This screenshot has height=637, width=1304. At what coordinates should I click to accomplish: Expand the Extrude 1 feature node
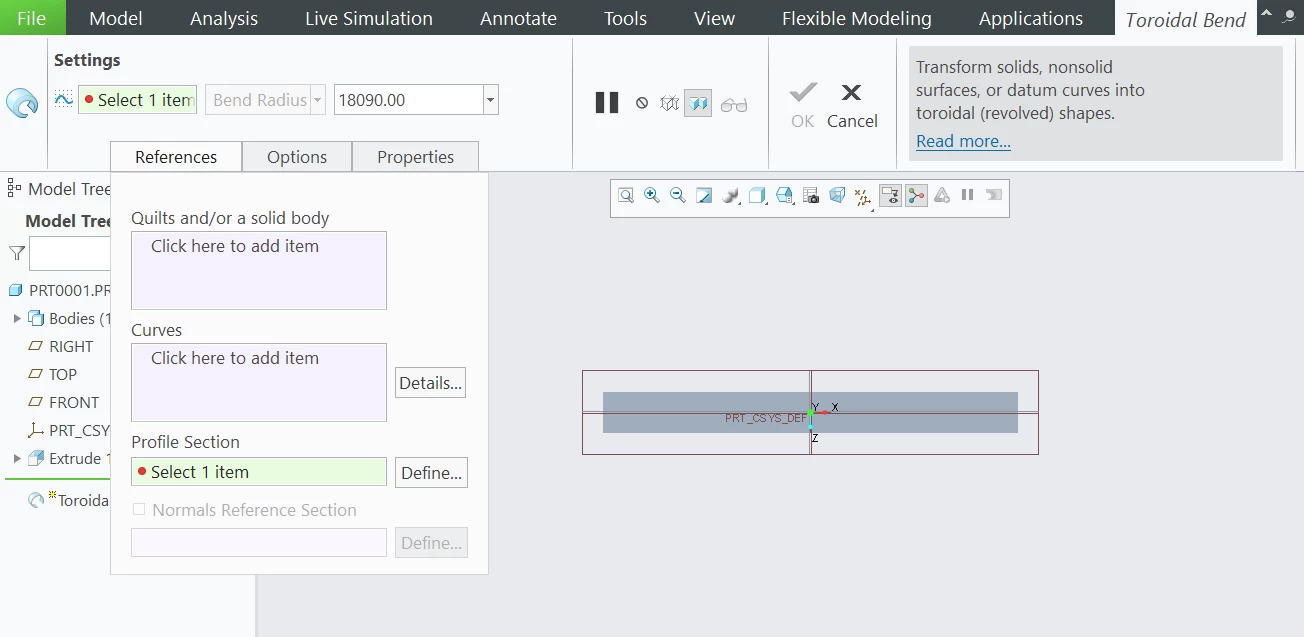pyautogui.click(x=17, y=459)
